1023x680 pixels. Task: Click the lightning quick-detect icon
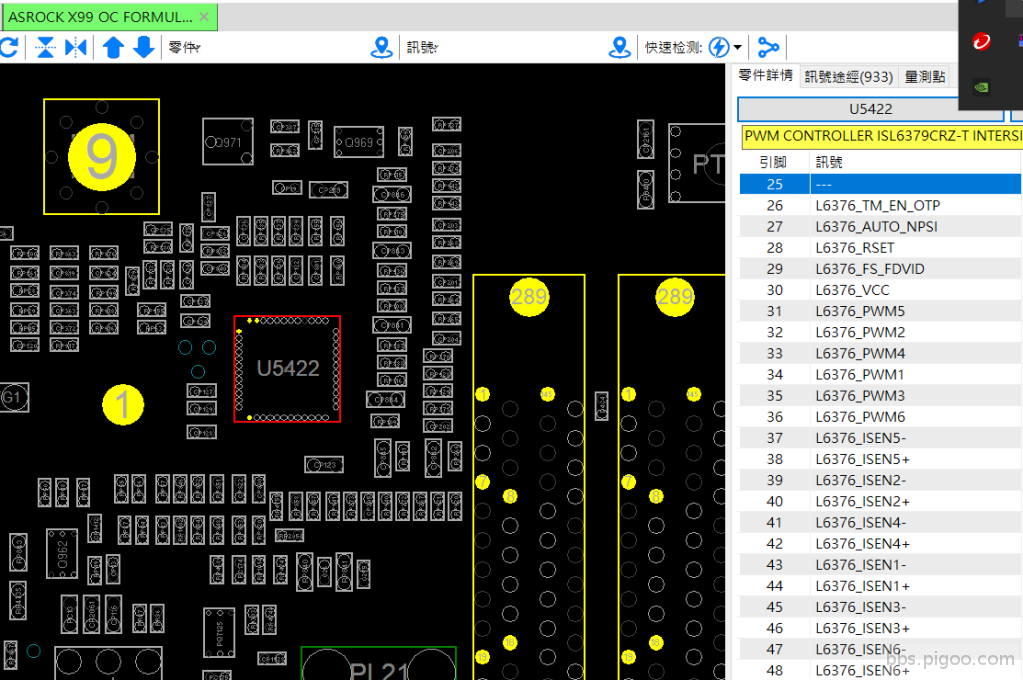coord(718,47)
